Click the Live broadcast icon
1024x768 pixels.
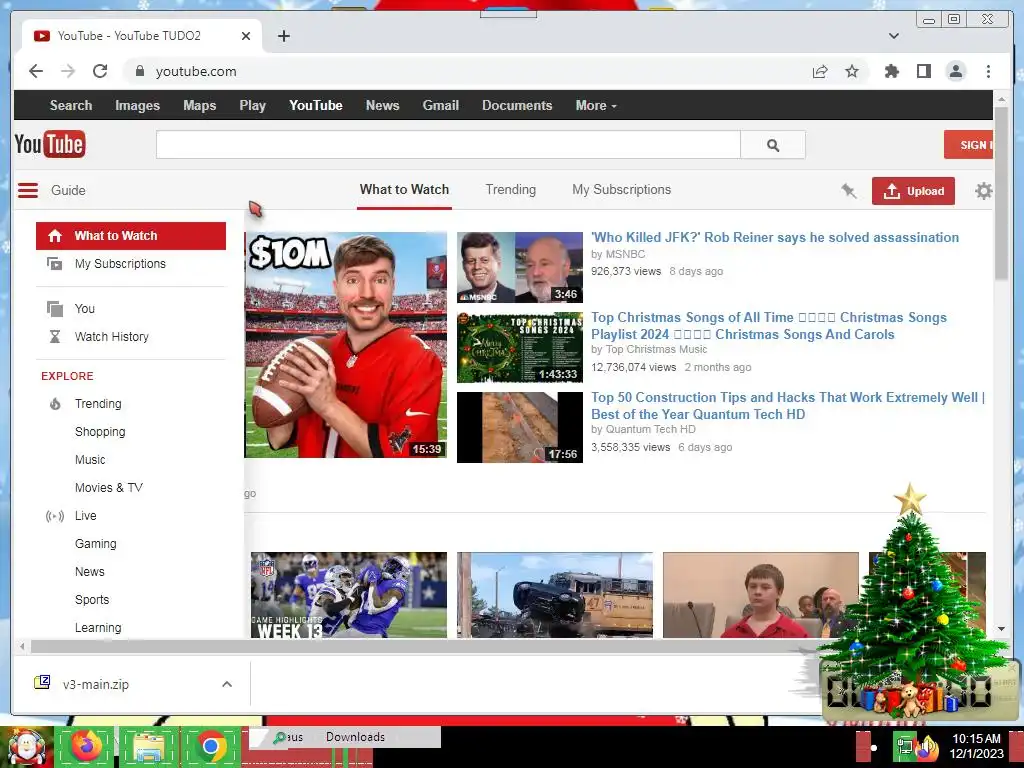pos(55,516)
